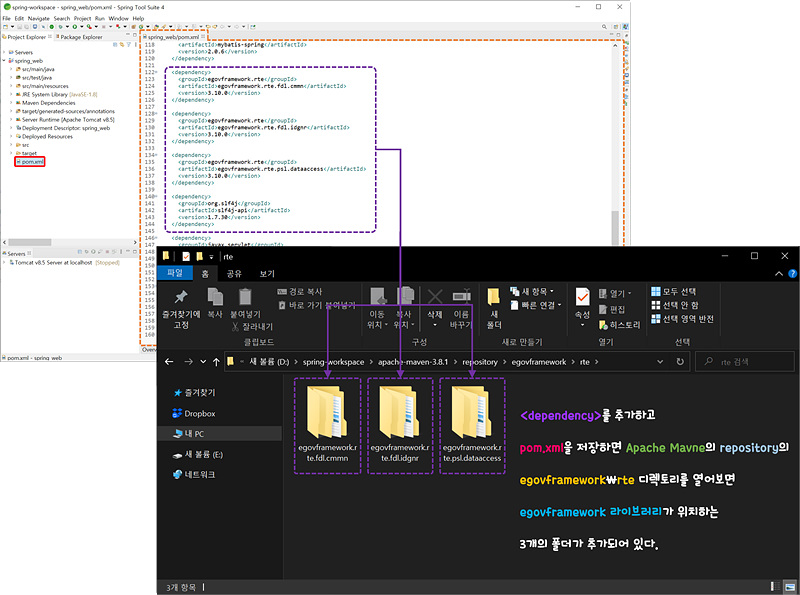The image size is (800, 595).
Task: Click the Explorer forward arrow
Action: (188, 362)
